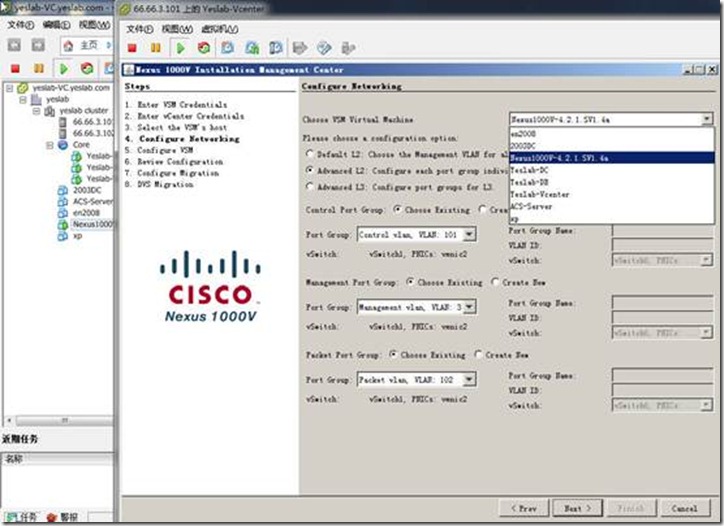Open the 任务 tasks tab in status bar
Screen dimensions: 724x526
(21, 517)
